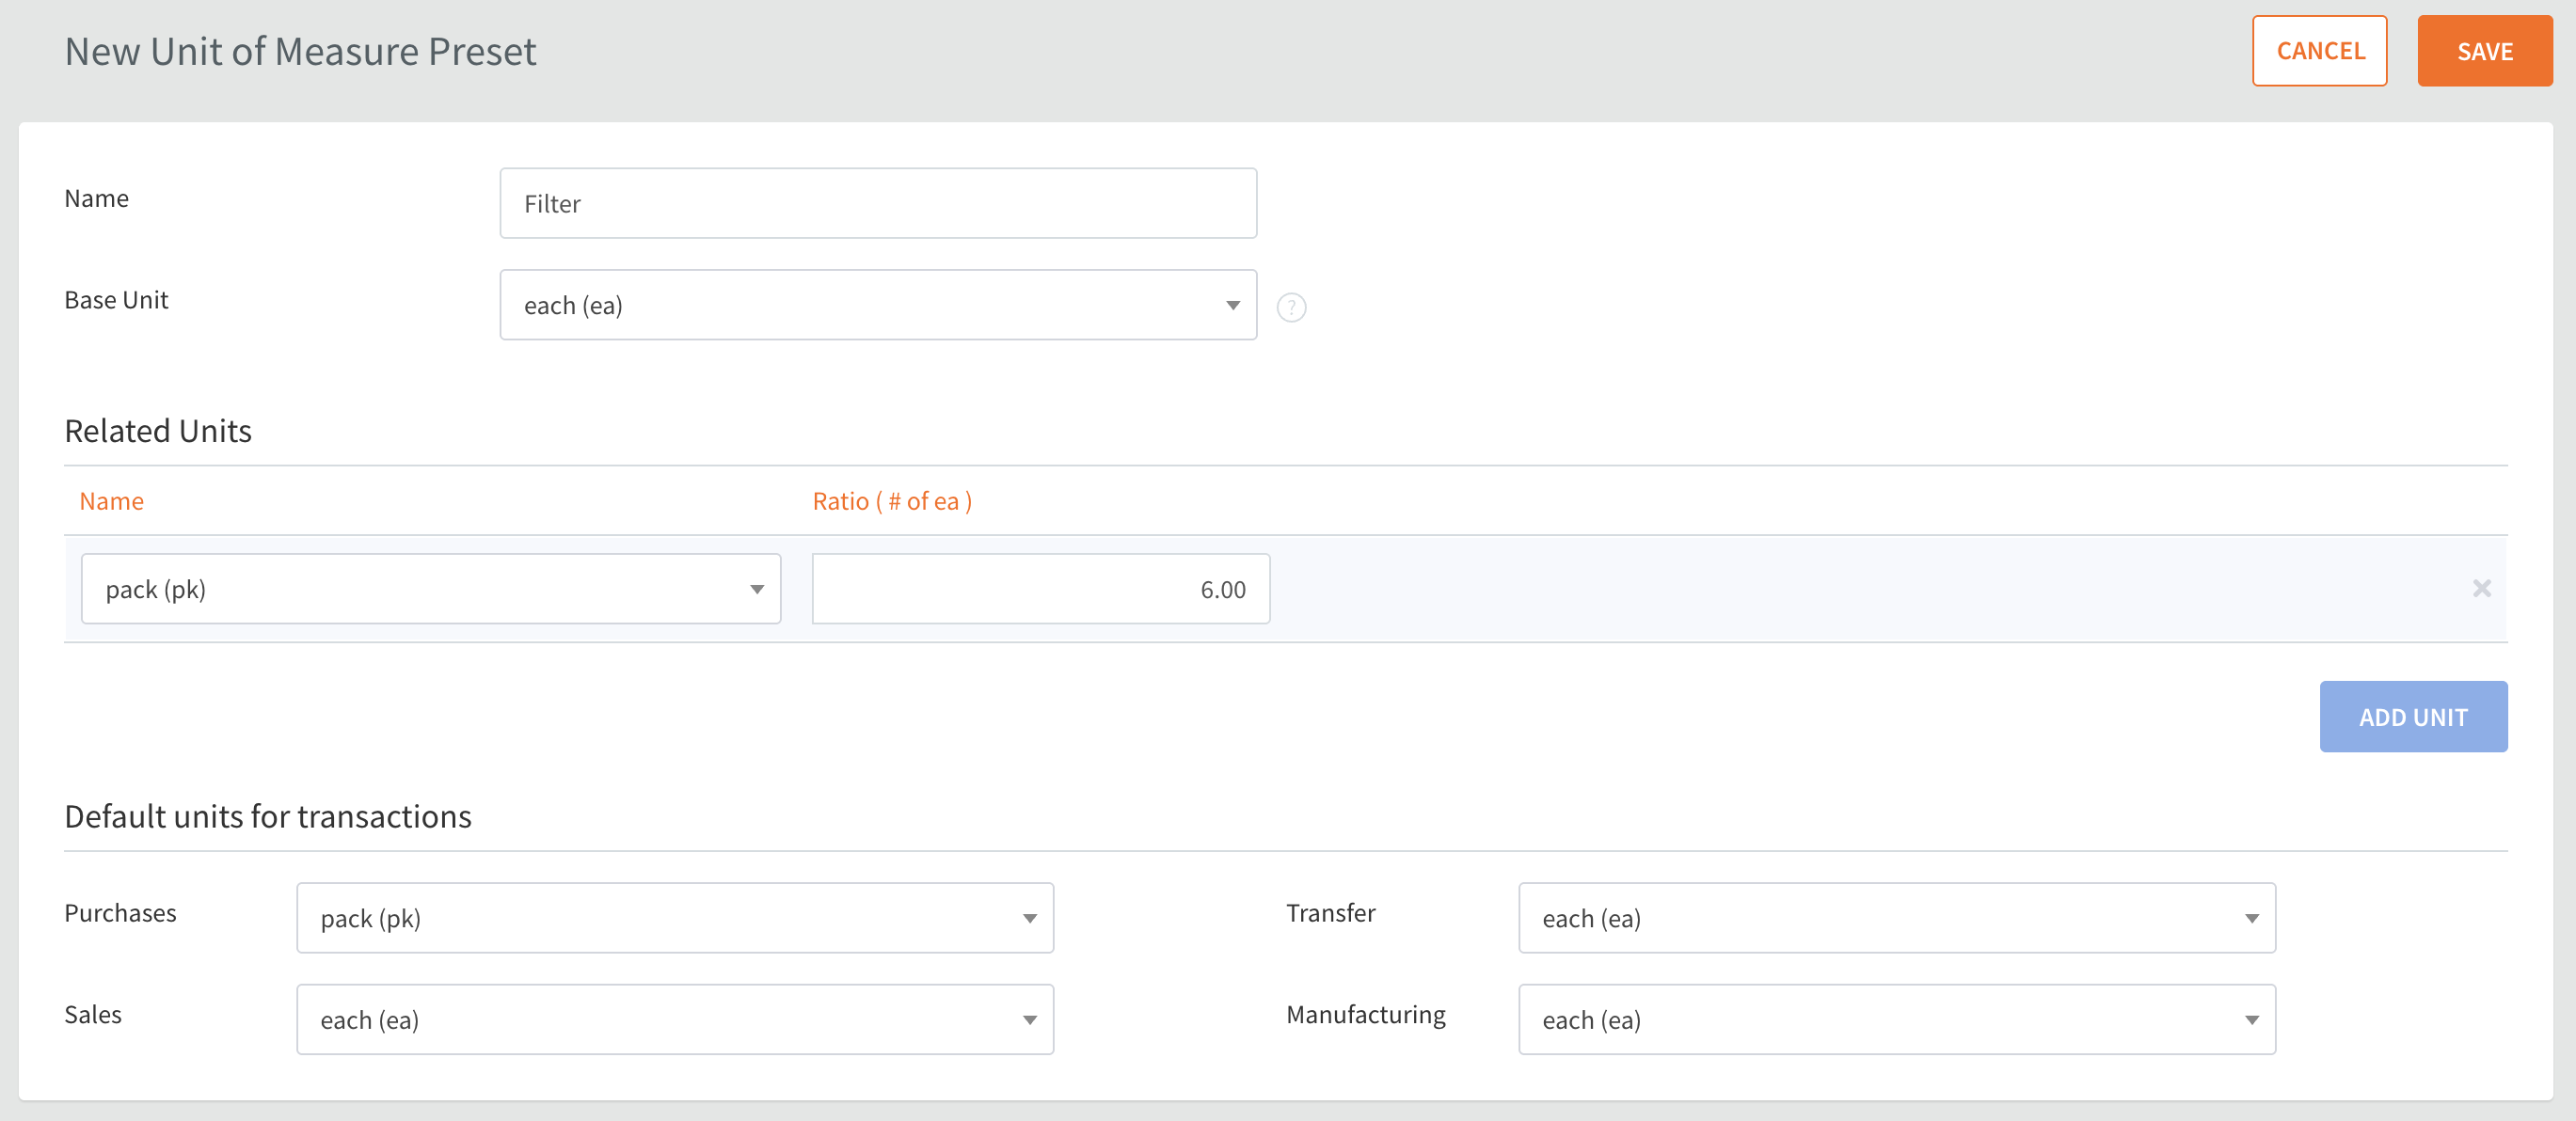Click the Related Units Name column header
This screenshot has width=2576, height=1121.
click(x=111, y=501)
